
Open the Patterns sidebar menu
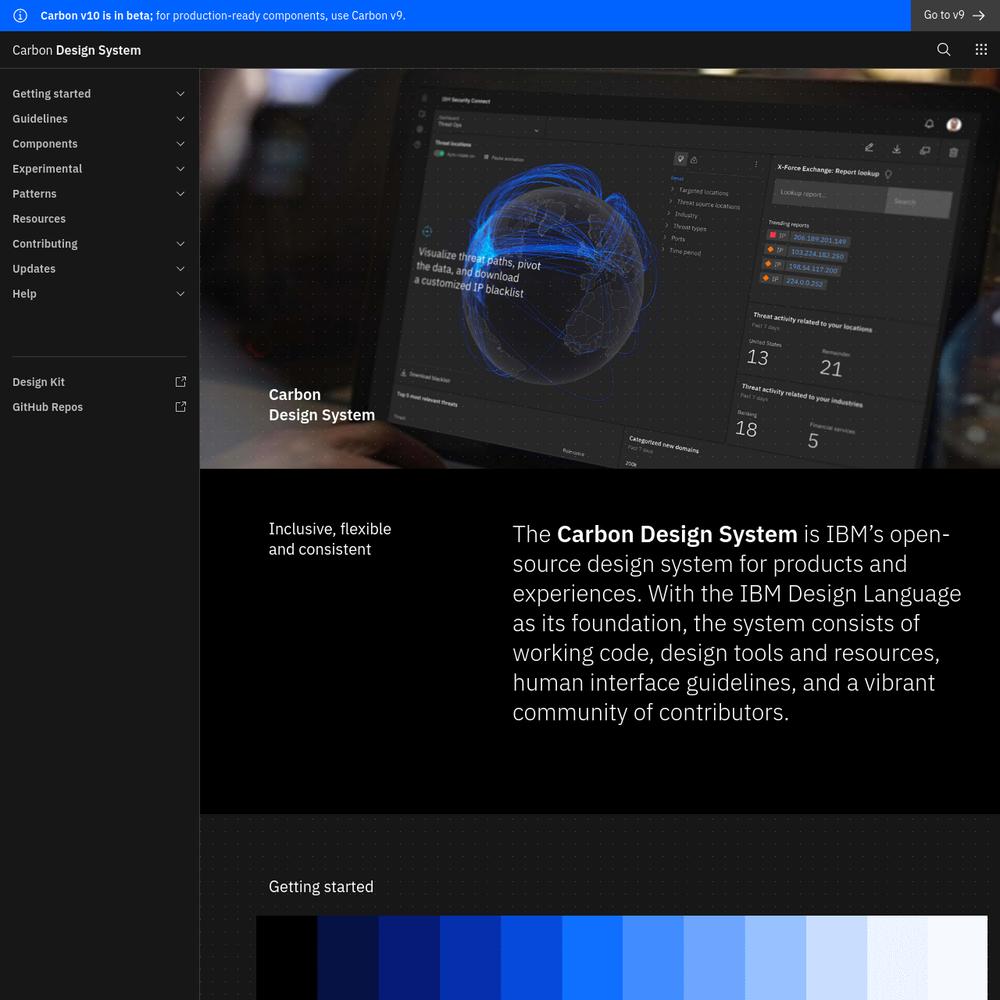[x=99, y=193]
